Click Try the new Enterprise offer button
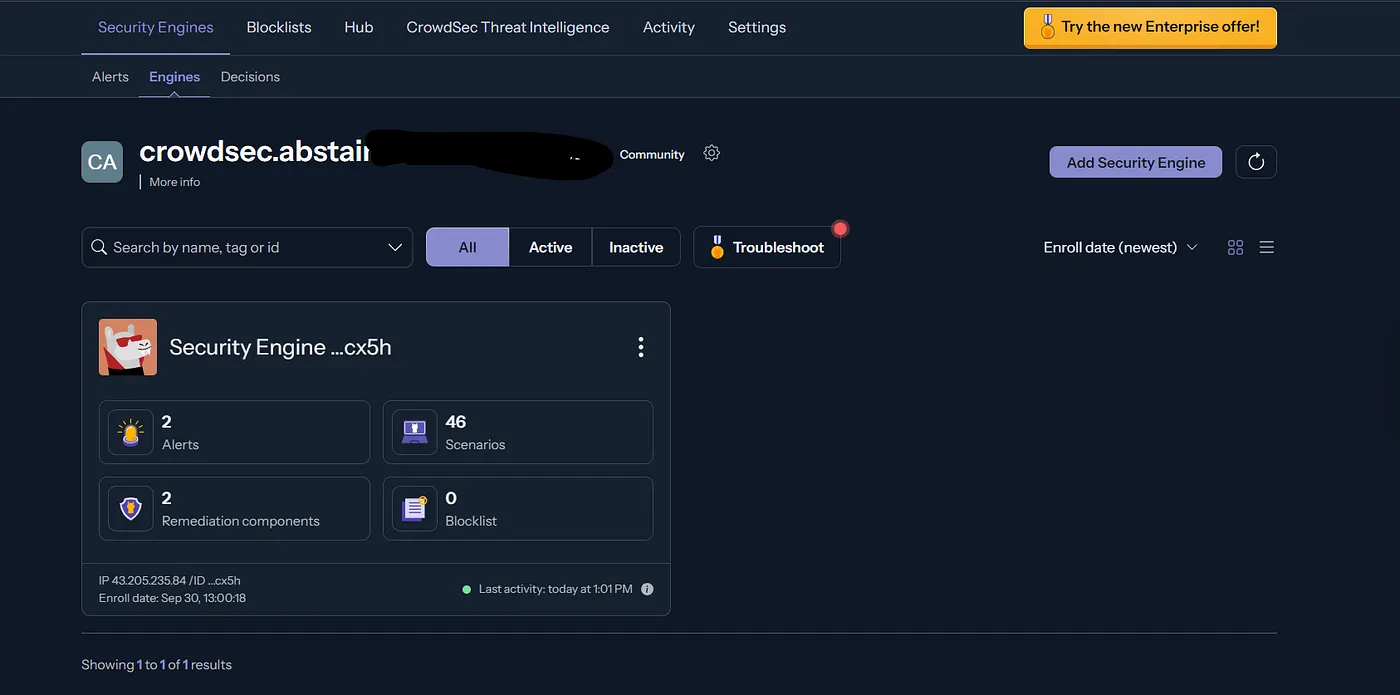The height and width of the screenshot is (695, 1400). 1150,27
